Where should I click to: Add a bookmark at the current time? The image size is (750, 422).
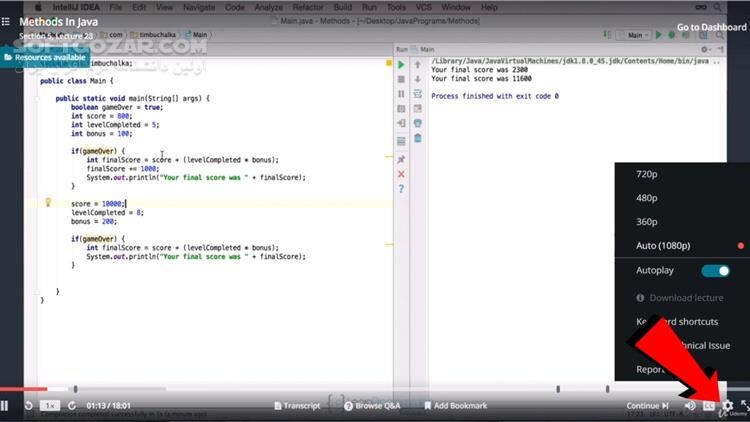(x=455, y=406)
